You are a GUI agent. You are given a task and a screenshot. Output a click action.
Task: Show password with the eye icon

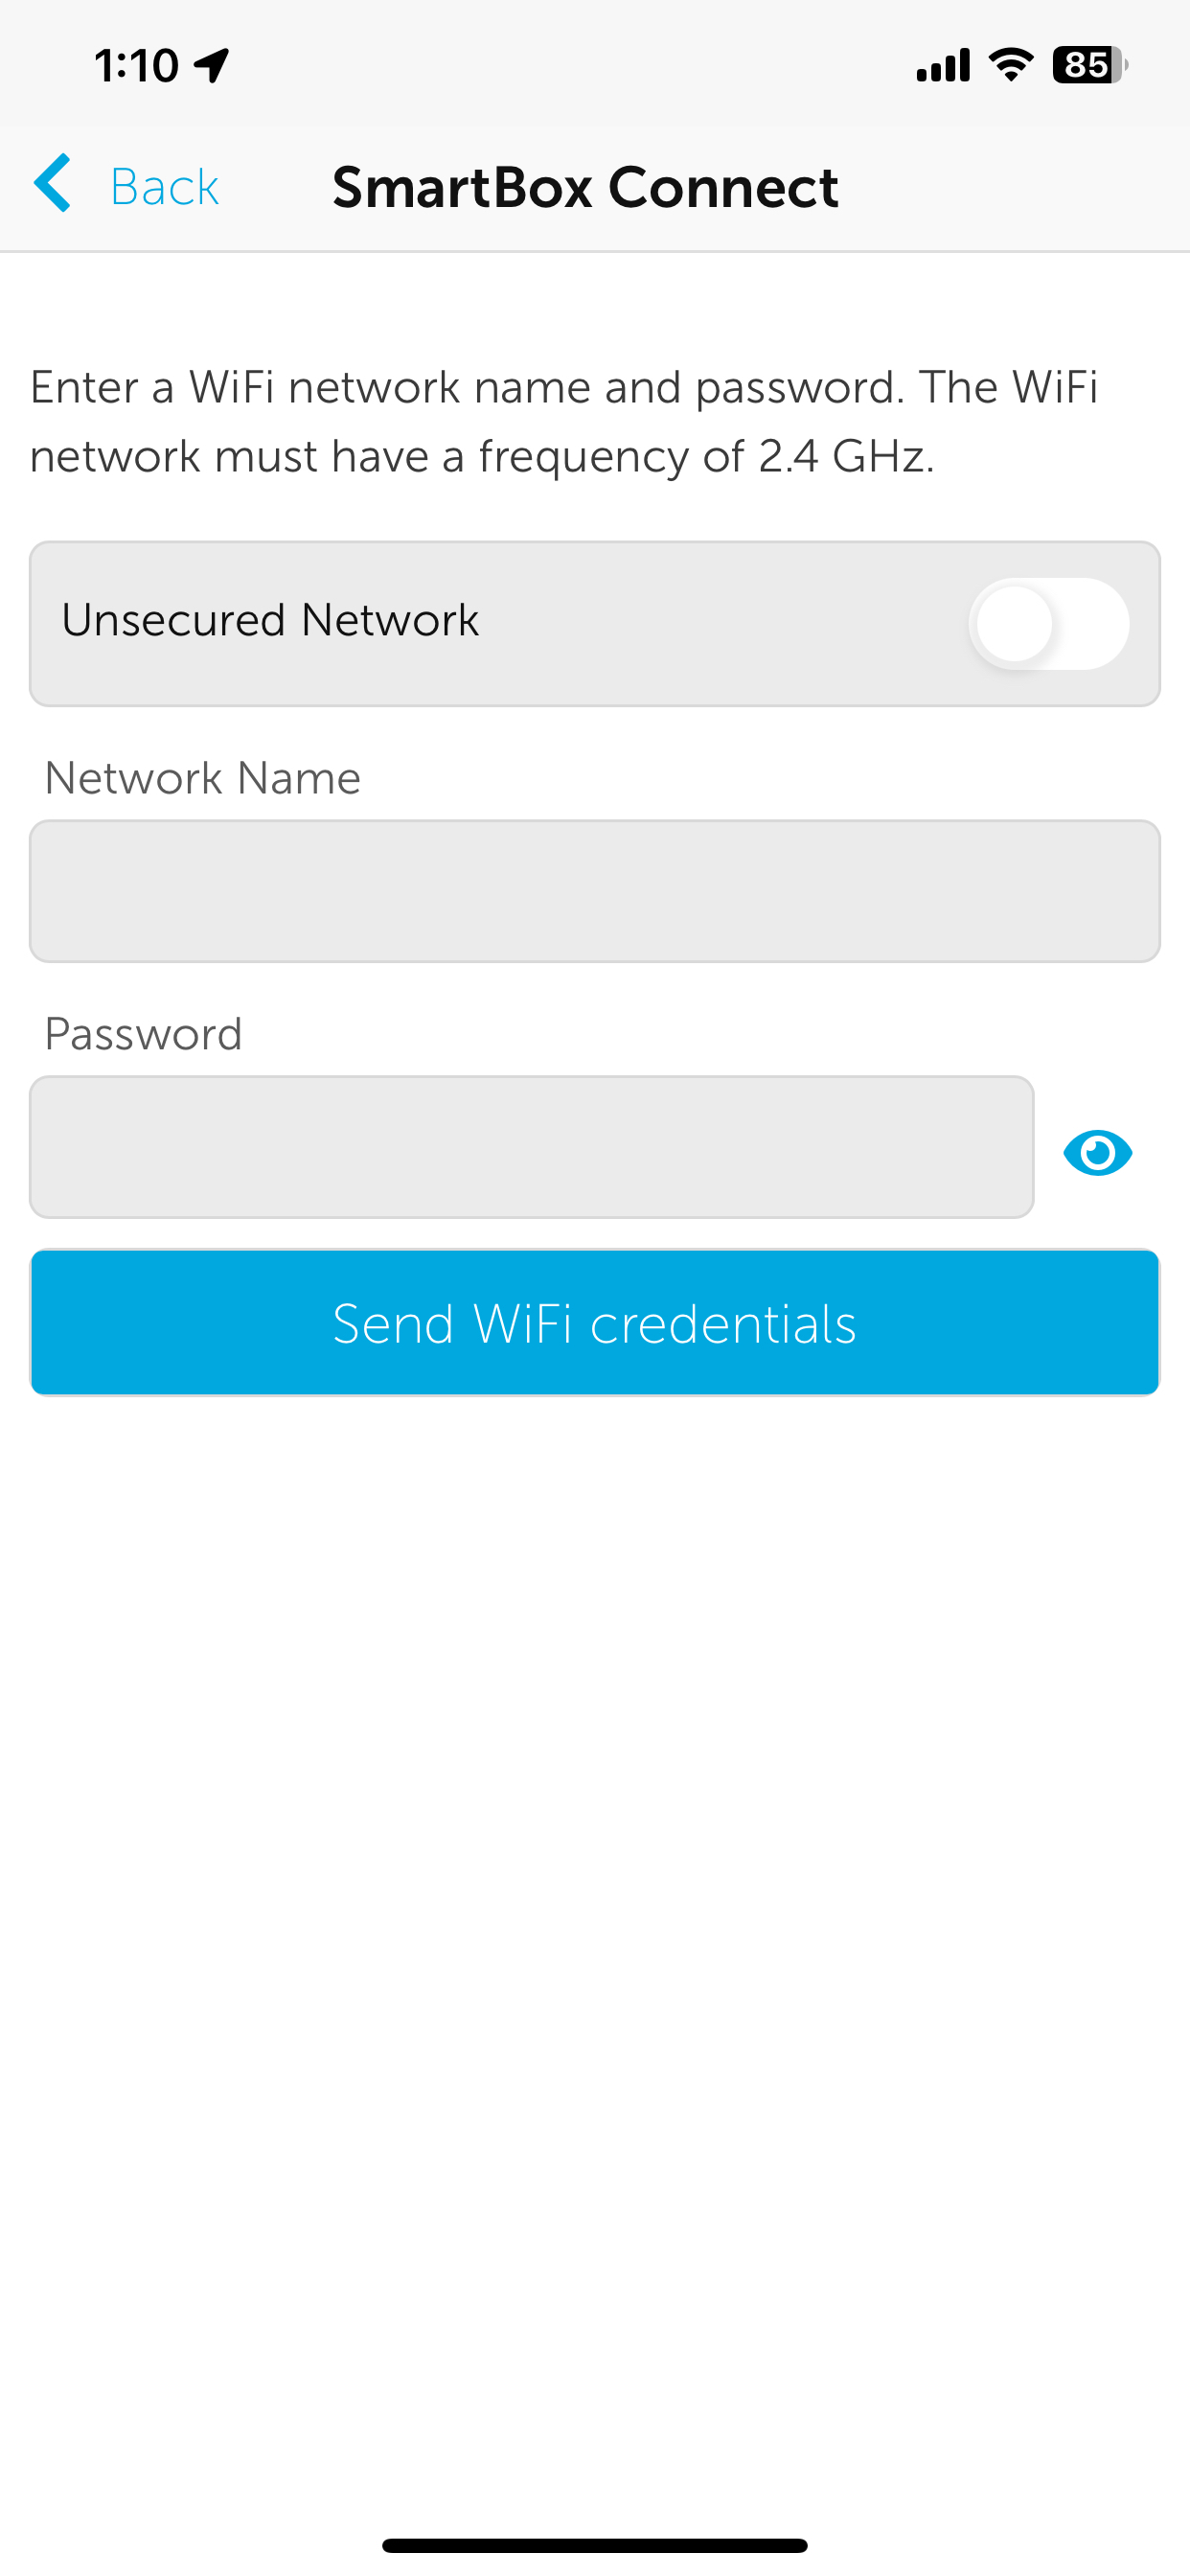(x=1098, y=1153)
